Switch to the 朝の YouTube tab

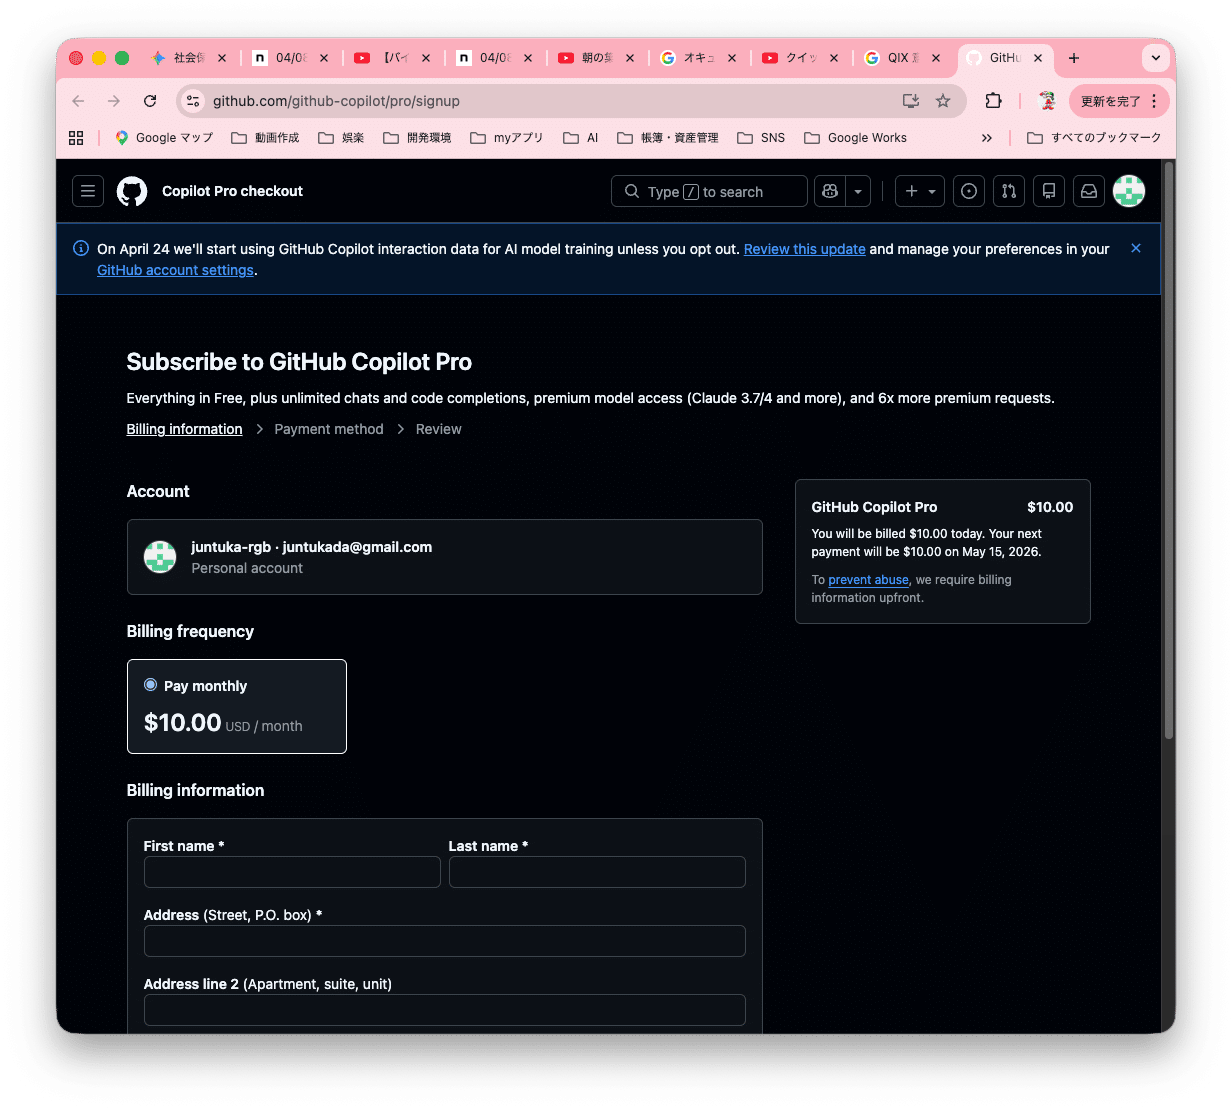coord(596,58)
